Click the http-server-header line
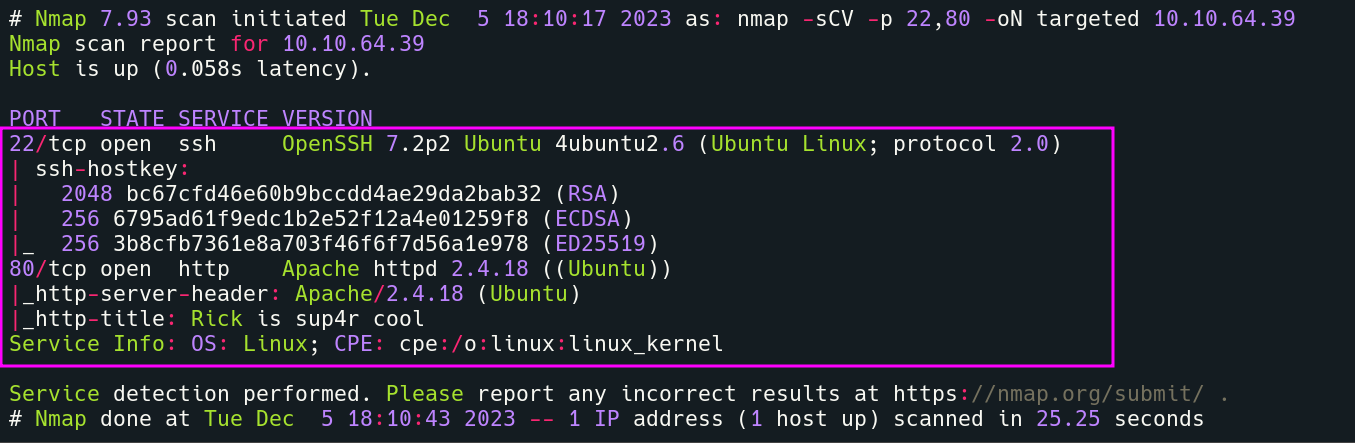The image size is (1355, 443). (296, 294)
